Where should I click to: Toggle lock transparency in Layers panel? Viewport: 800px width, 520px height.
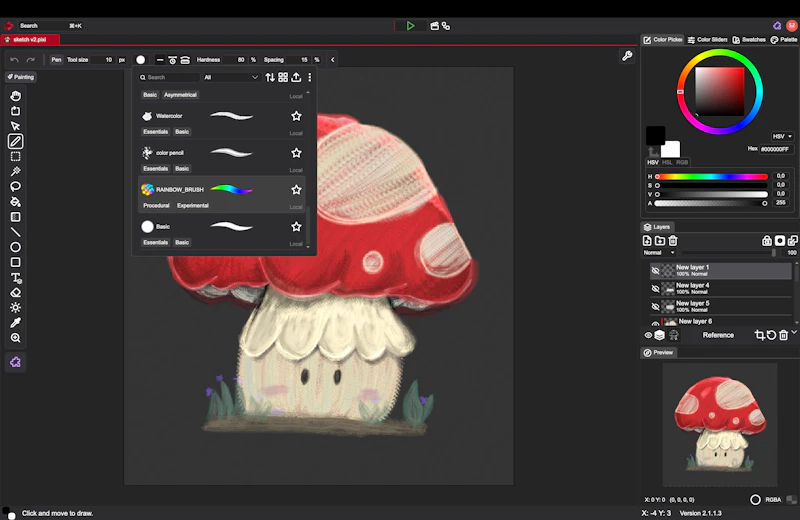pos(767,240)
